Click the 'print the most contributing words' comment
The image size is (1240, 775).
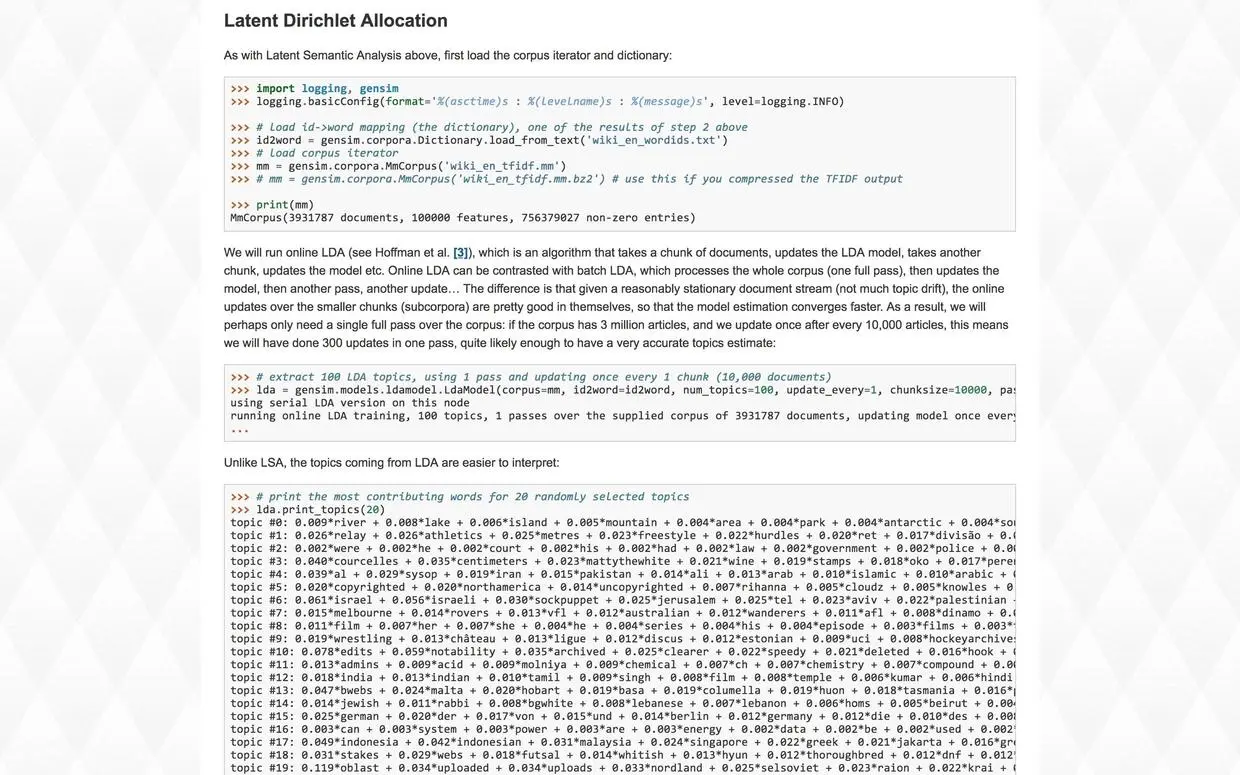[x=460, y=497]
